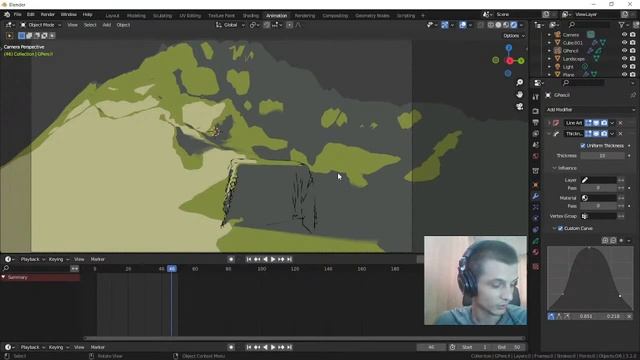Click the Layer influence field
Image resolution: width=640 pixels, height=360 pixels.
point(599,180)
